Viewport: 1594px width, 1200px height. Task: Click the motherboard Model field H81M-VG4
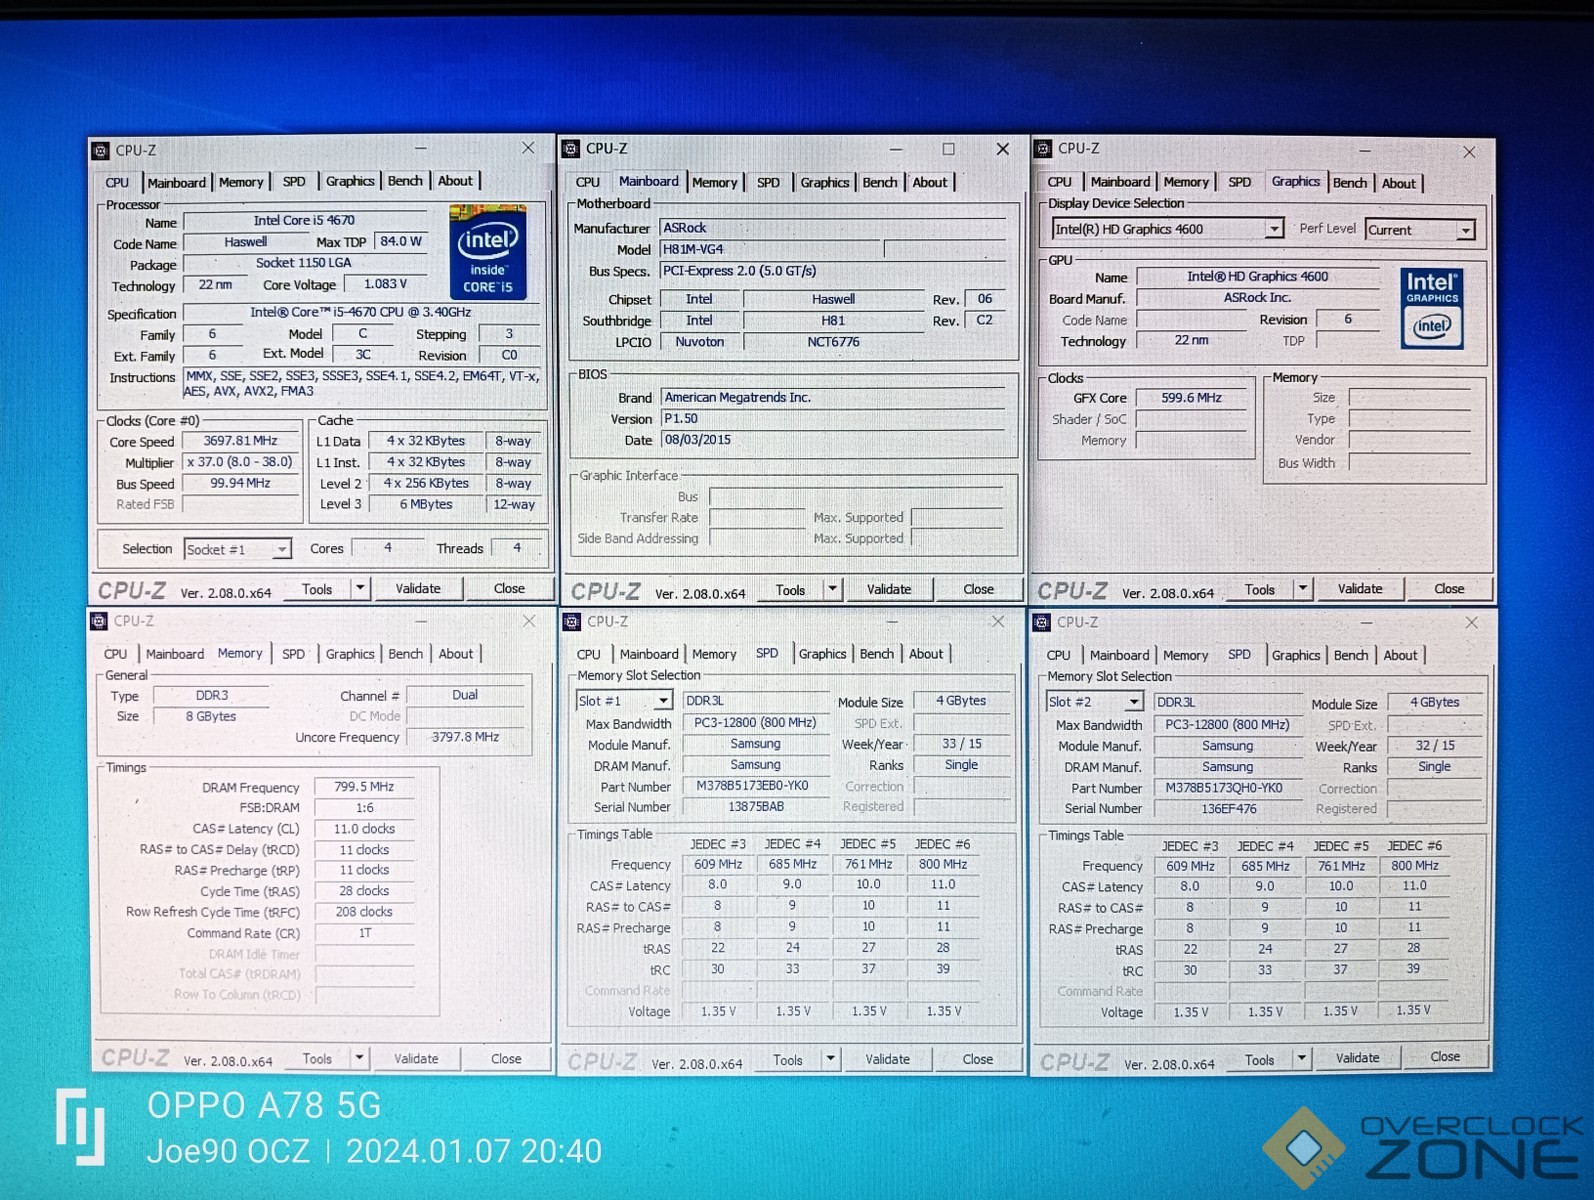tap(770, 249)
